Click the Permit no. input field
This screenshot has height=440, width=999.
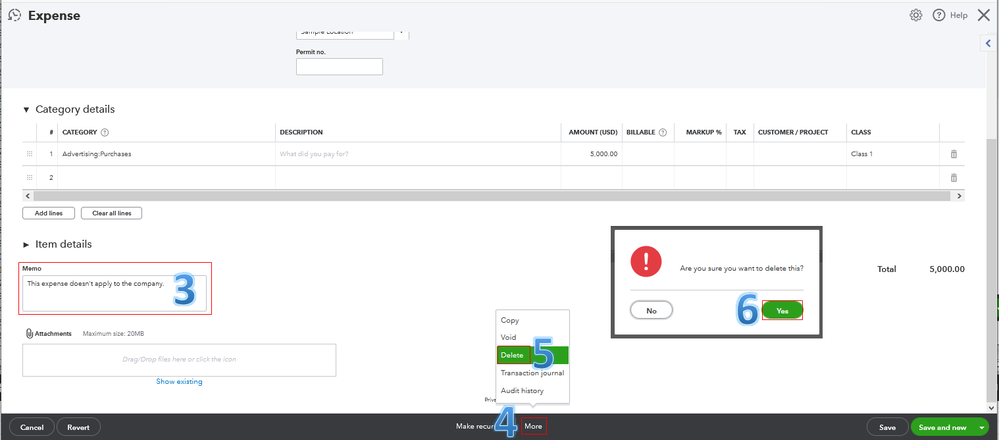[339, 67]
